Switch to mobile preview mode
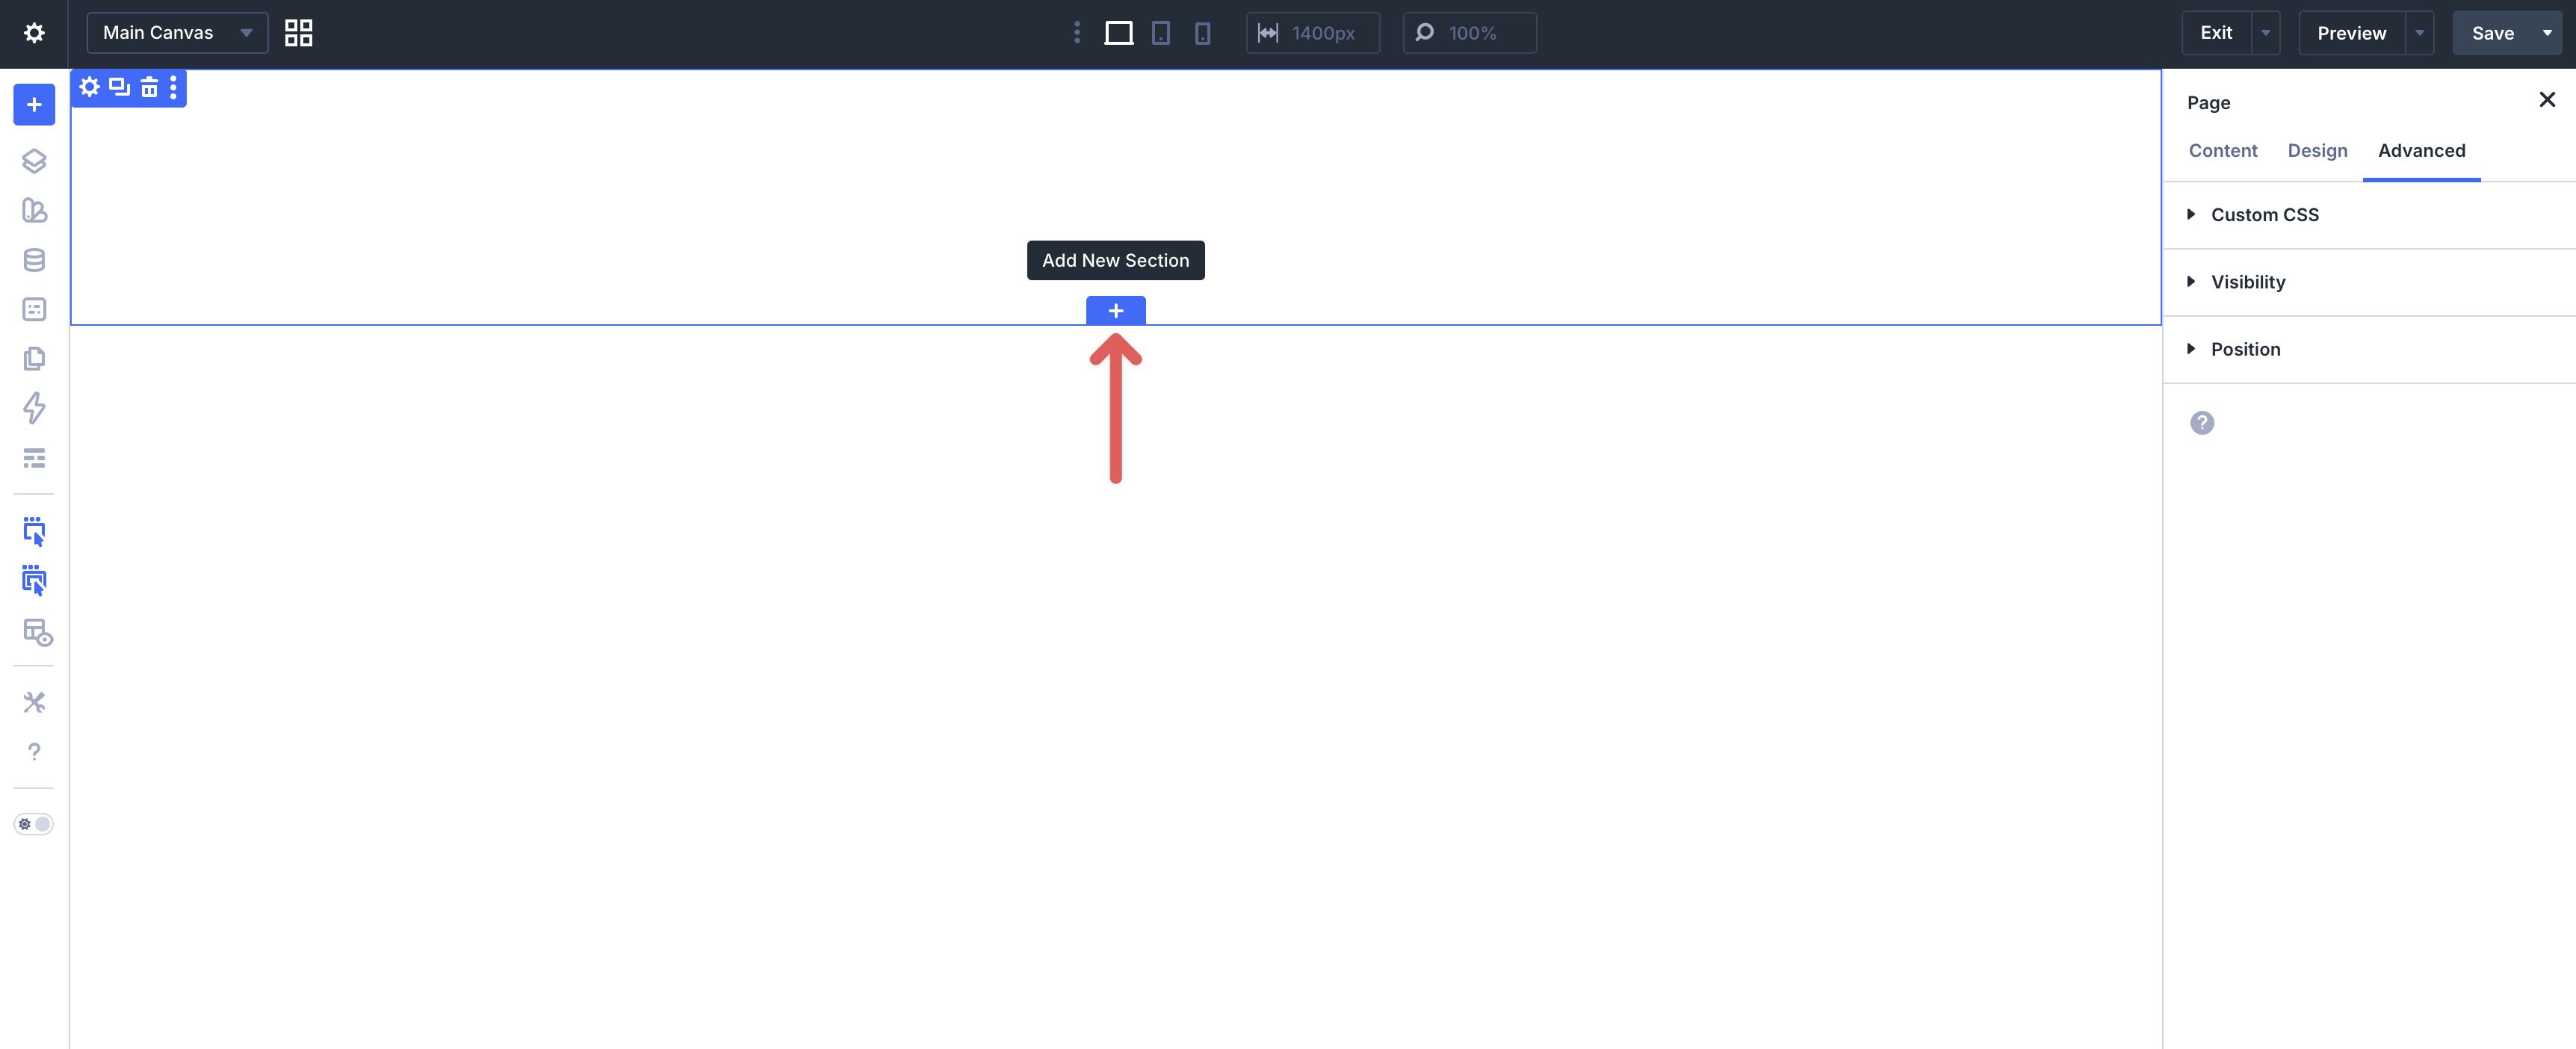 (1202, 32)
